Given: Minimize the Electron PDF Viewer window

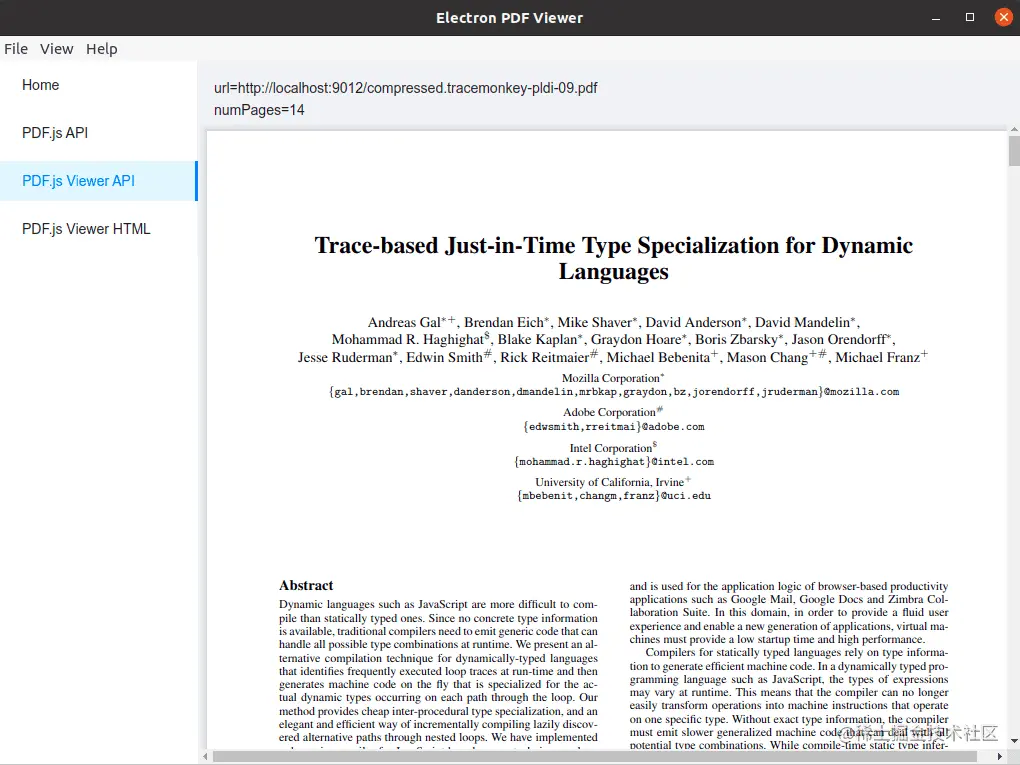Looking at the screenshot, I should click(936, 18).
